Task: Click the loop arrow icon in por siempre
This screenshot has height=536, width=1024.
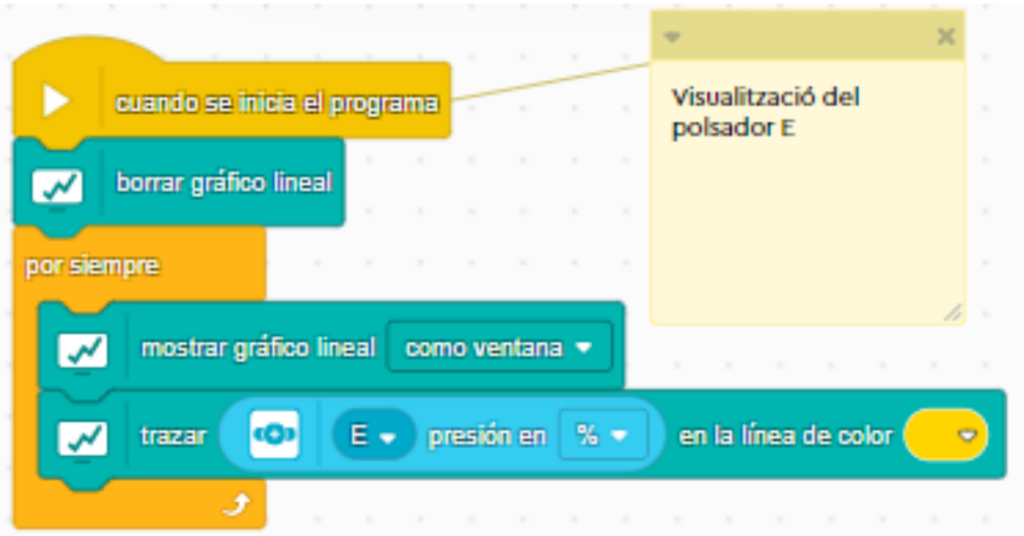Action: tap(235, 508)
